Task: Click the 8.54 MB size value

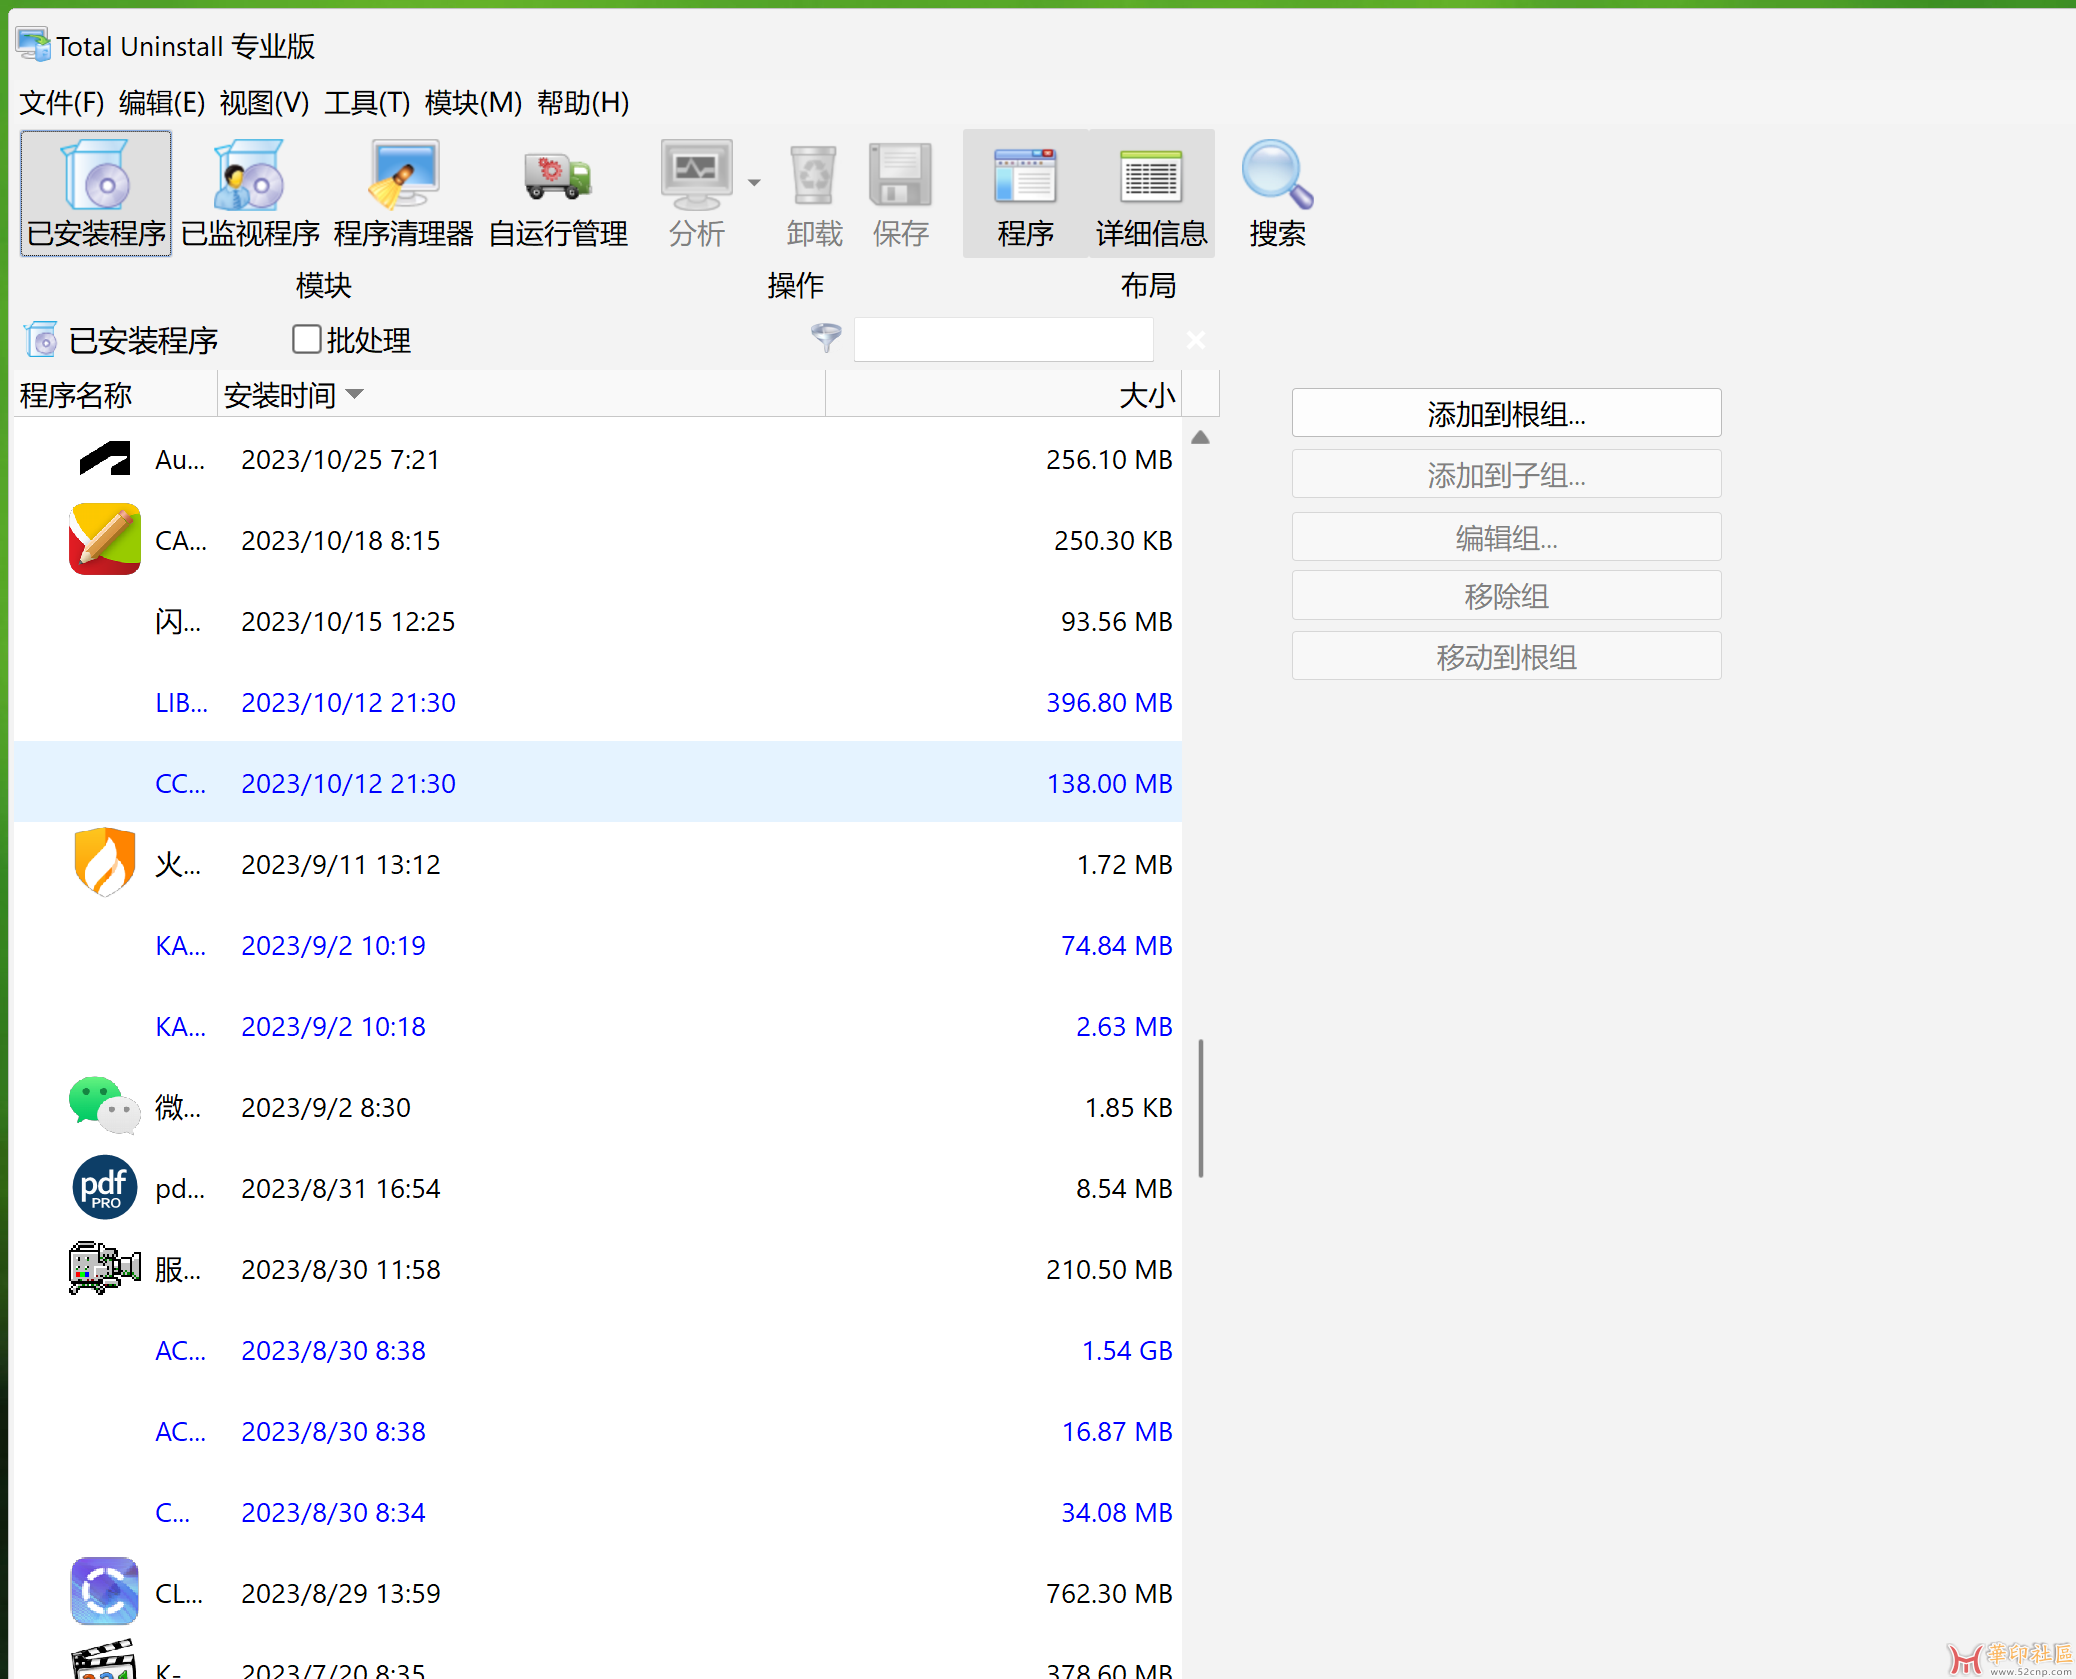Action: click(x=1124, y=1187)
